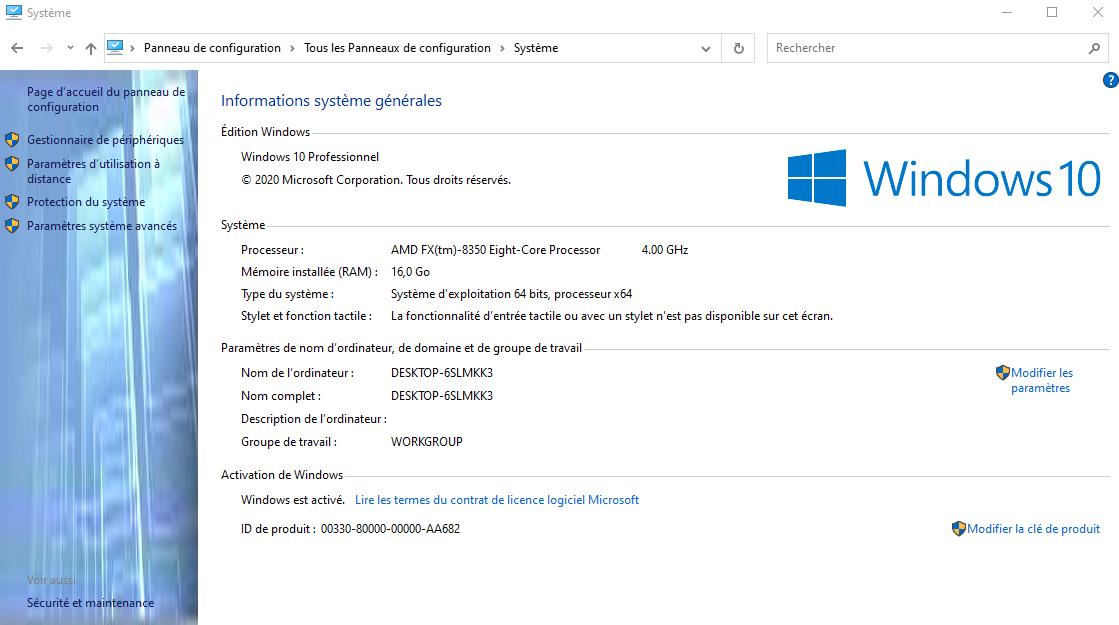Click the Back navigation arrow

tap(17, 48)
